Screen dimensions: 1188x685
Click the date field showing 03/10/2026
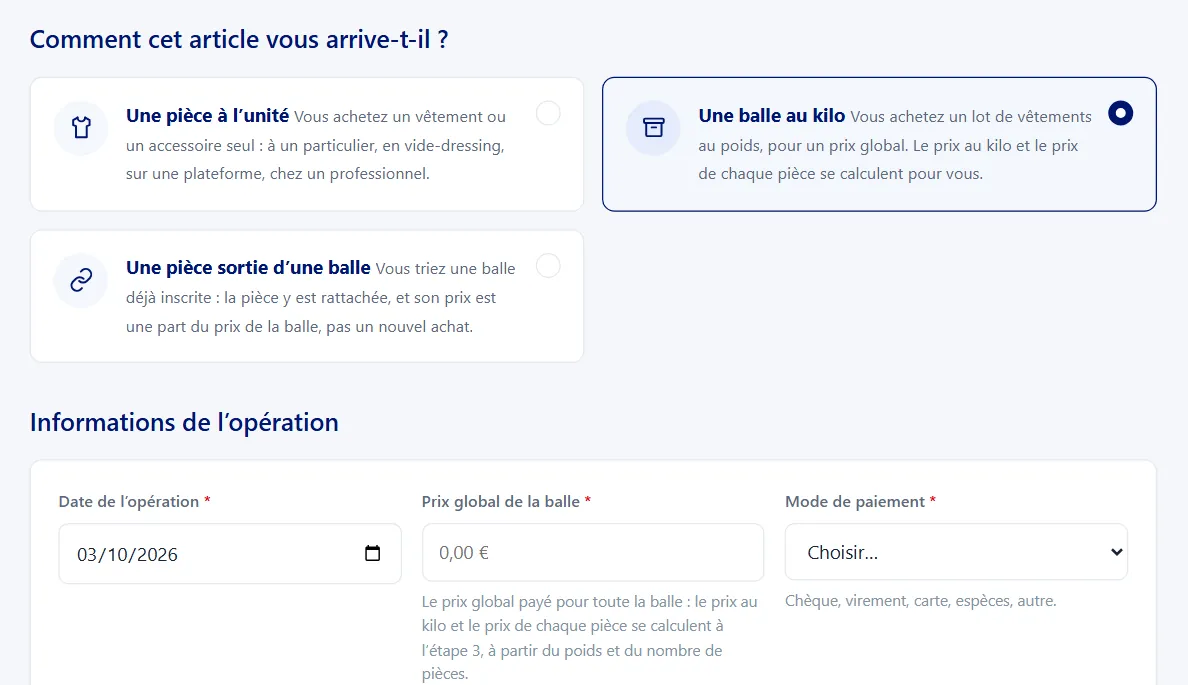tap(230, 554)
